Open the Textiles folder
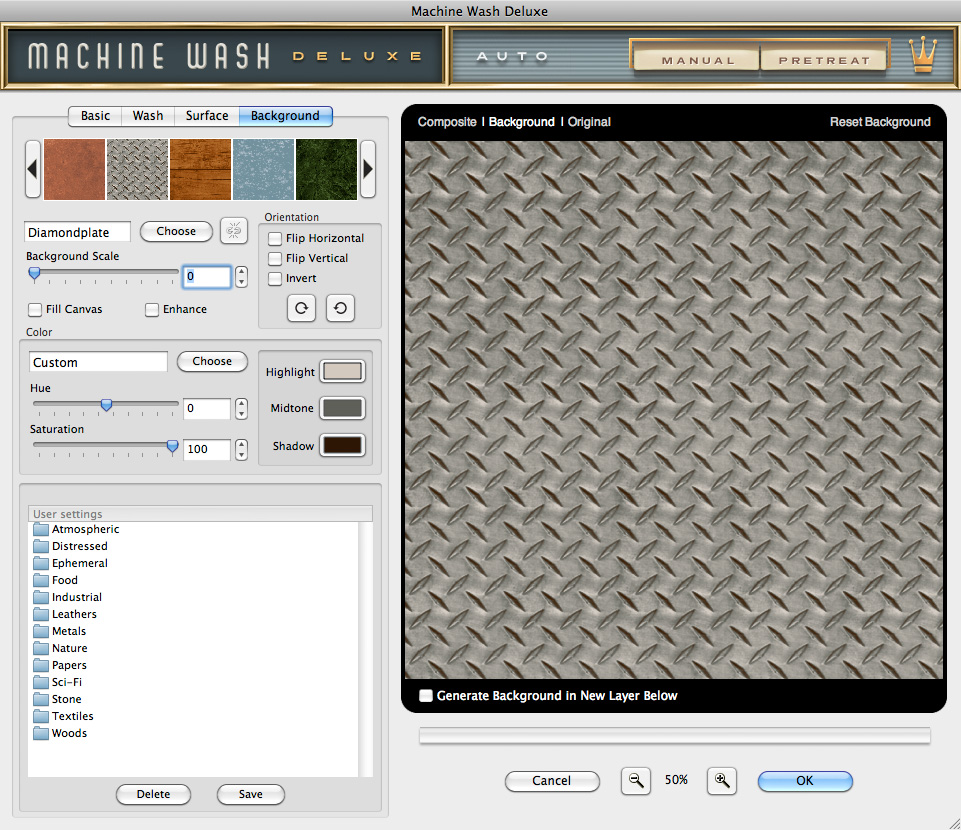Viewport: 961px width, 830px height. coord(64,716)
